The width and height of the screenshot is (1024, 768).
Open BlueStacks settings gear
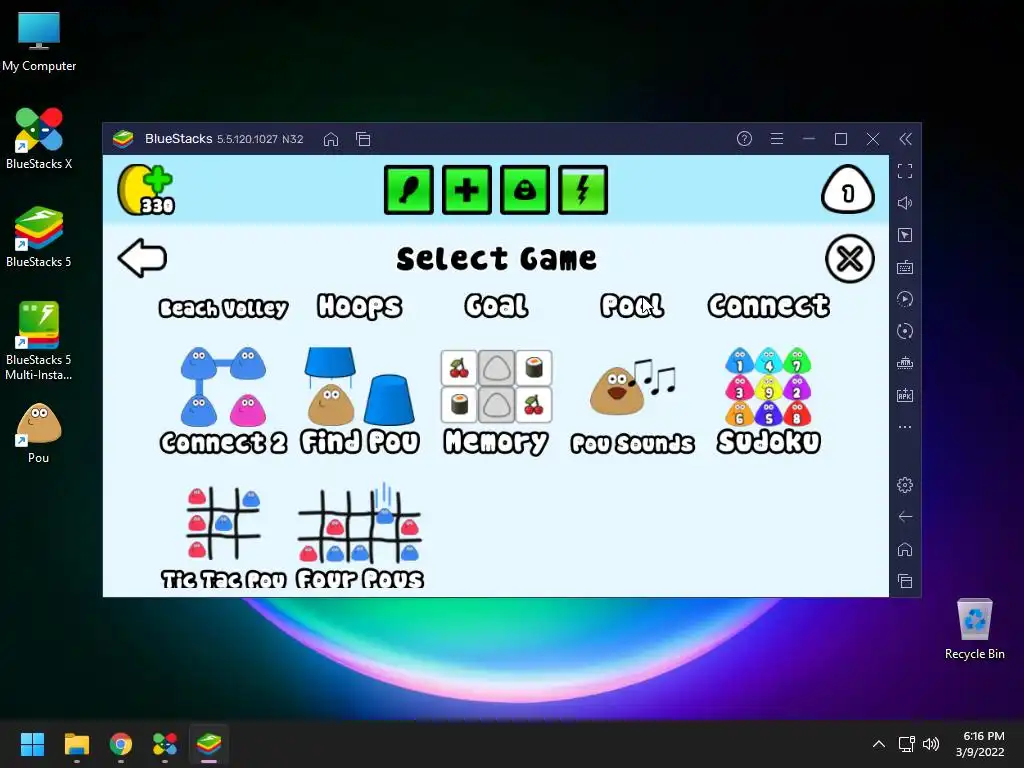point(905,485)
